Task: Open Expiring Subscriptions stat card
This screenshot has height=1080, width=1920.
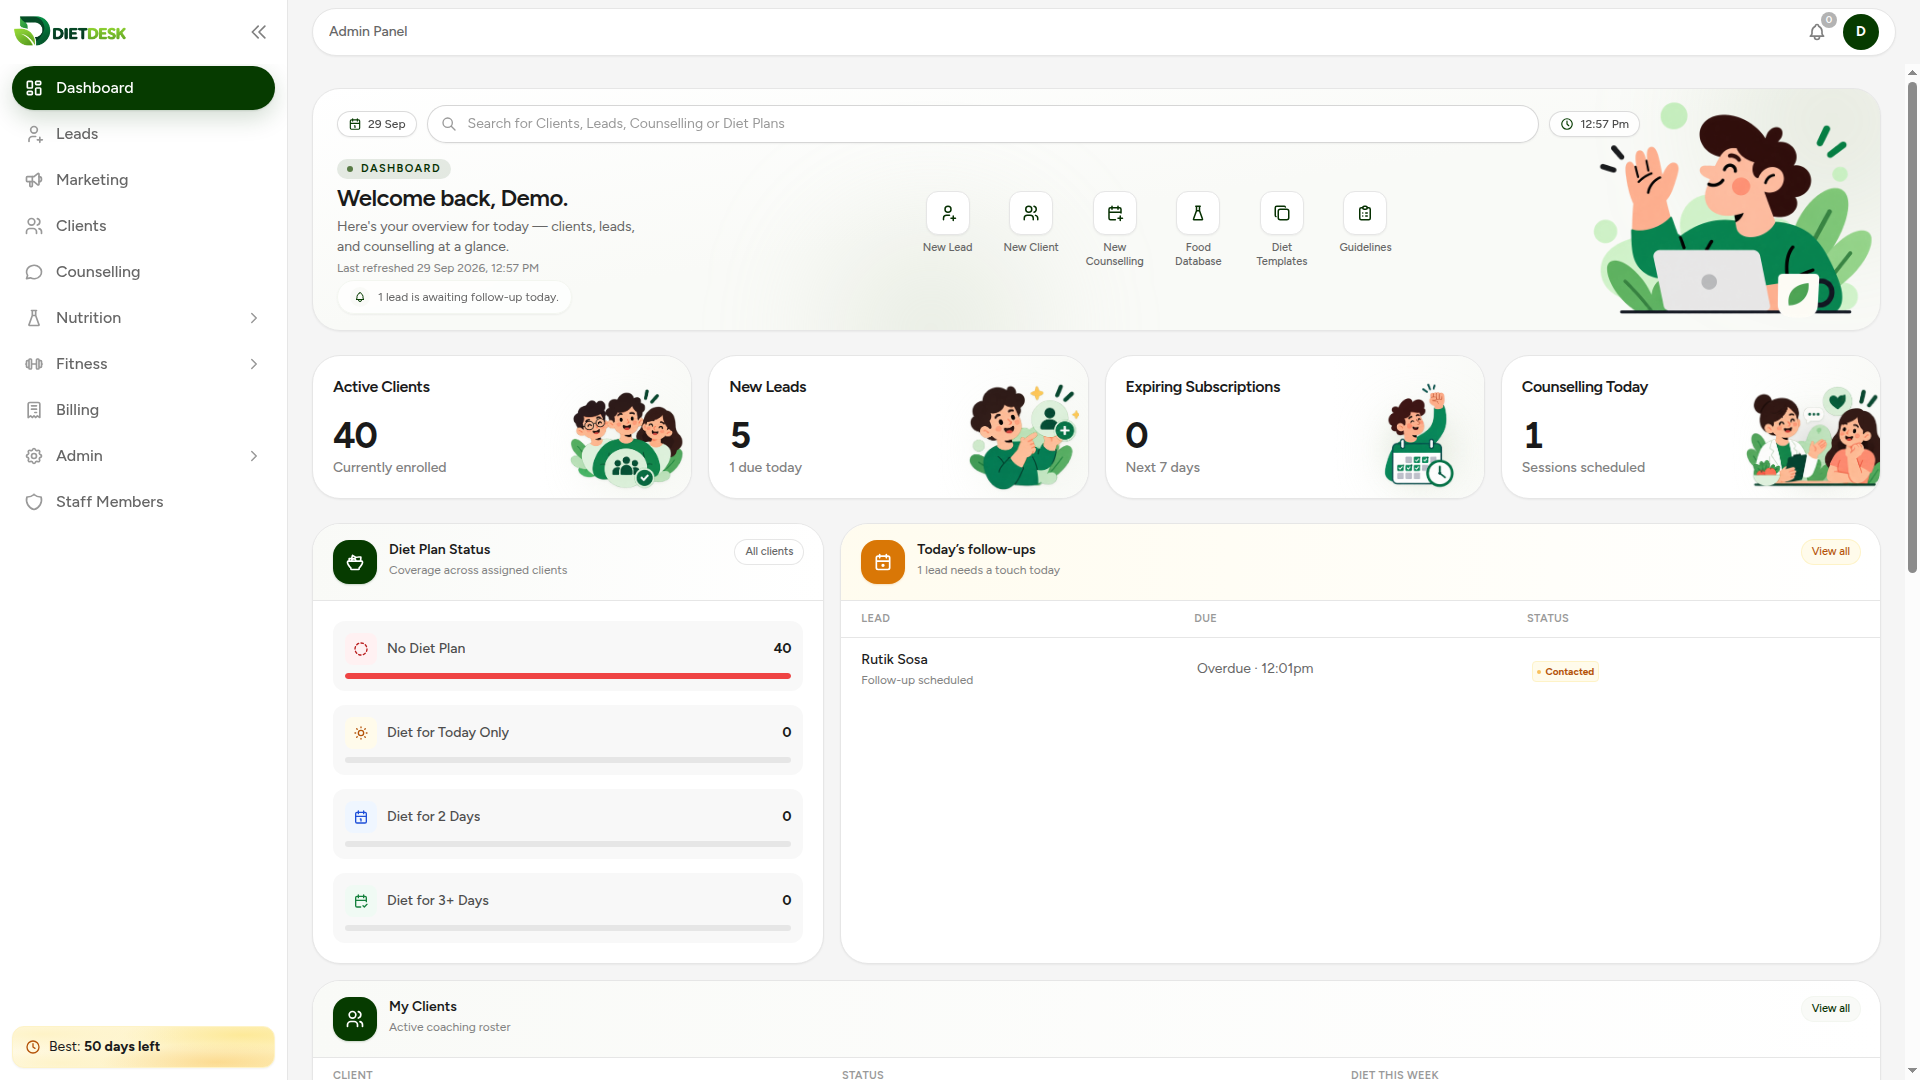Action: [1295, 427]
